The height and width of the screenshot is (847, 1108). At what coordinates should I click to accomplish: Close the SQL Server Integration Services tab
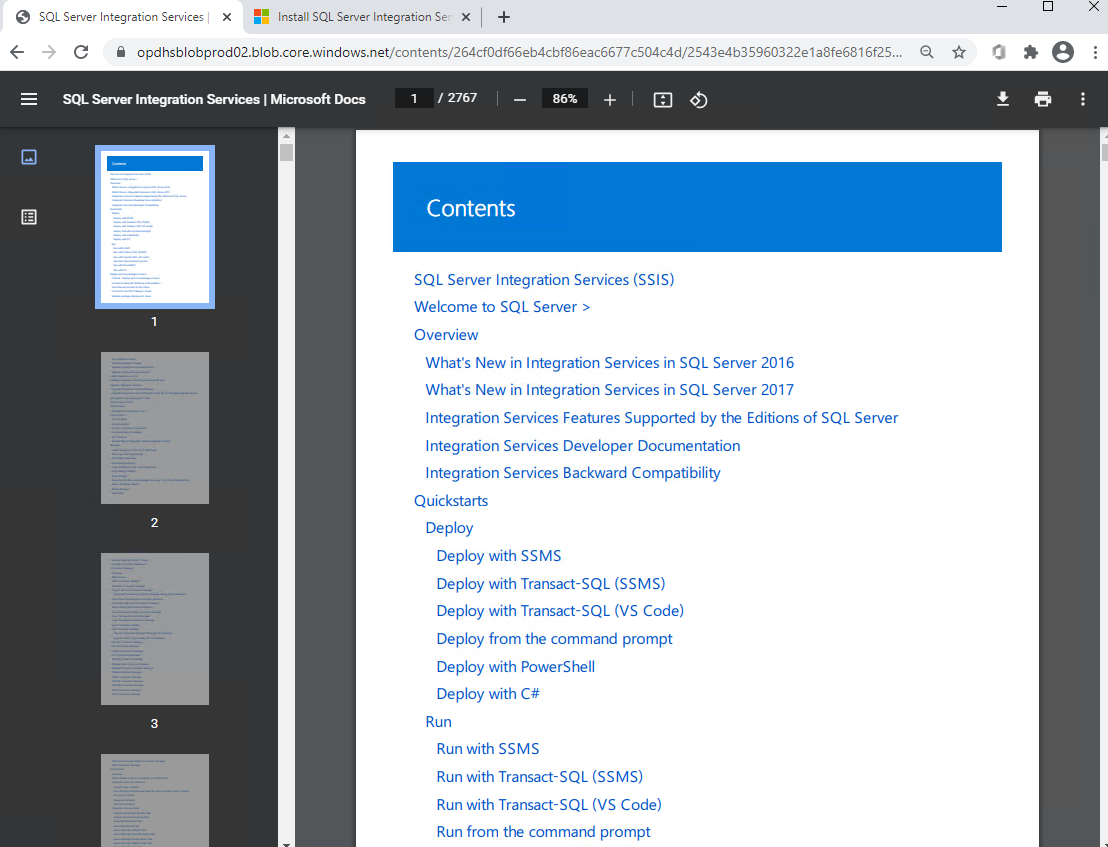click(227, 17)
